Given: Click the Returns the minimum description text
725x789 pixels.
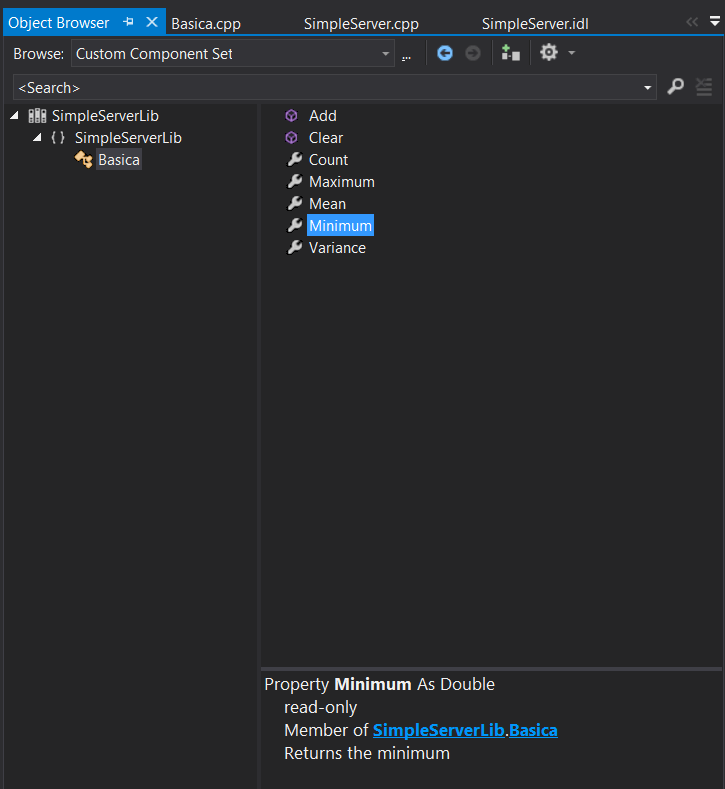Looking at the screenshot, I should [367, 753].
